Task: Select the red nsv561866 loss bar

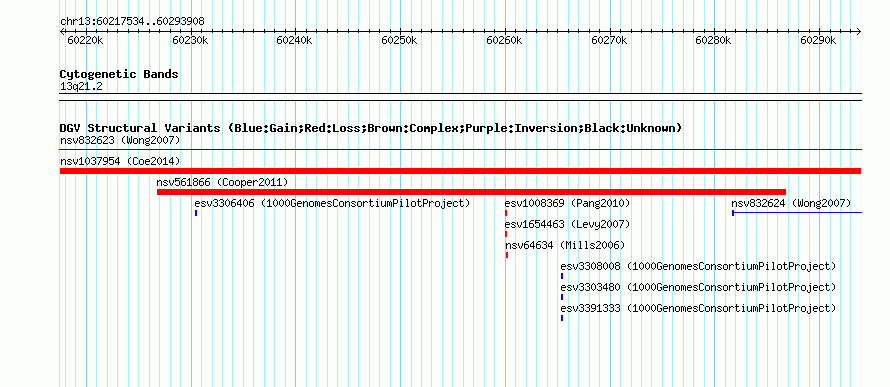Action: point(471,192)
